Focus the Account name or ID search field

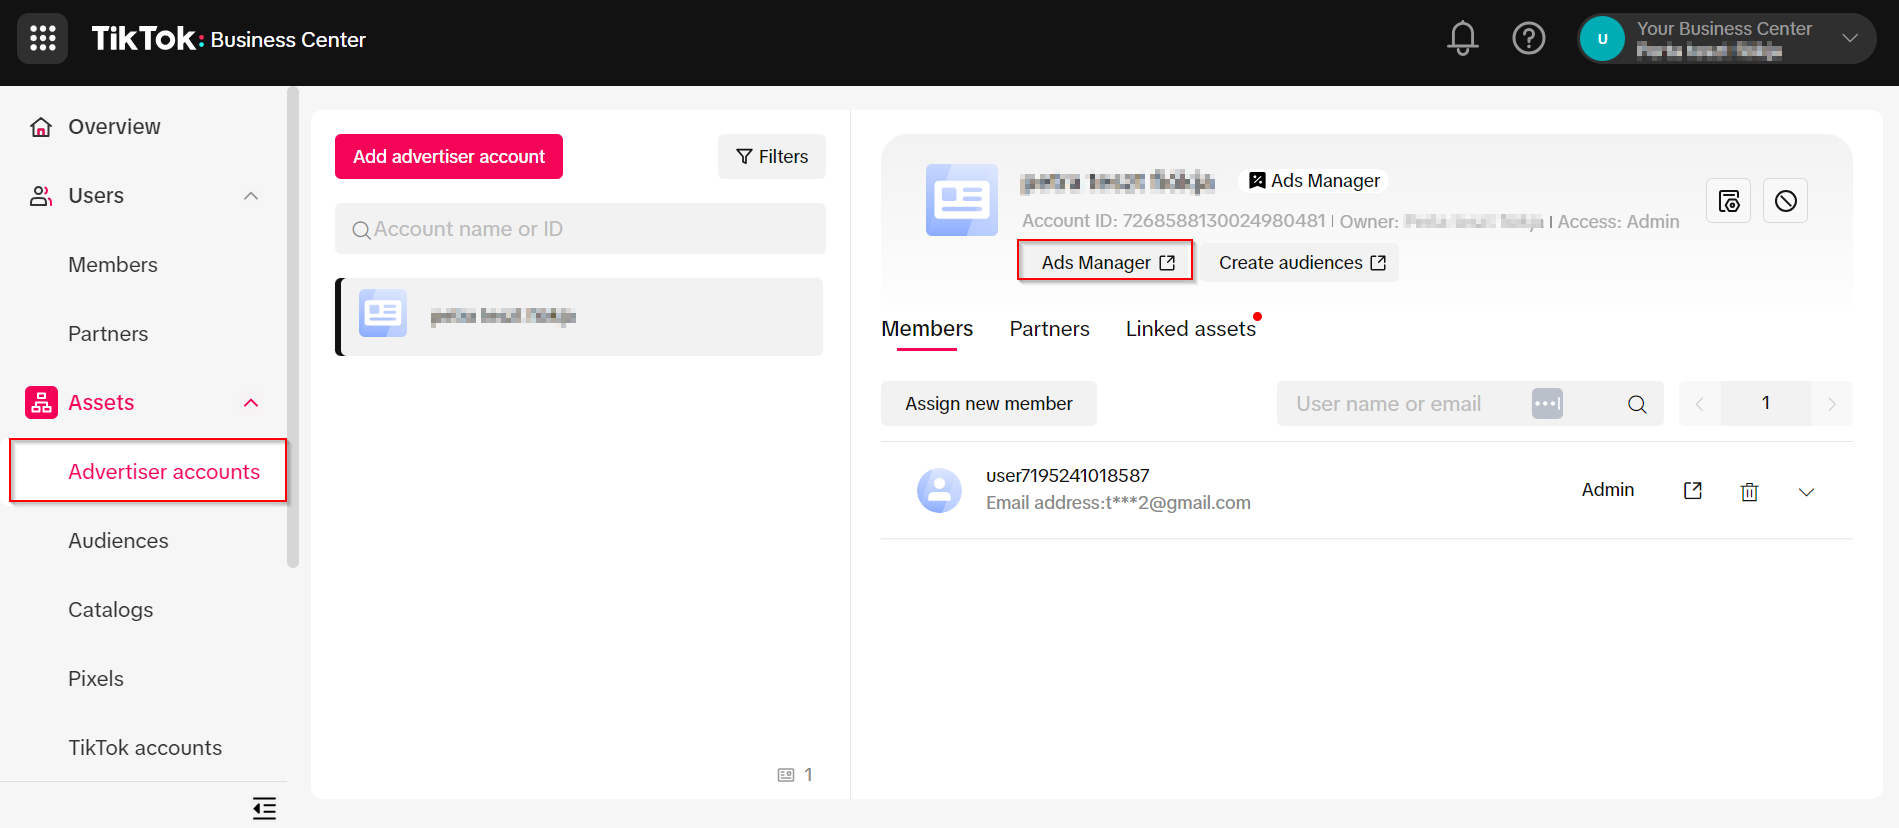580,229
